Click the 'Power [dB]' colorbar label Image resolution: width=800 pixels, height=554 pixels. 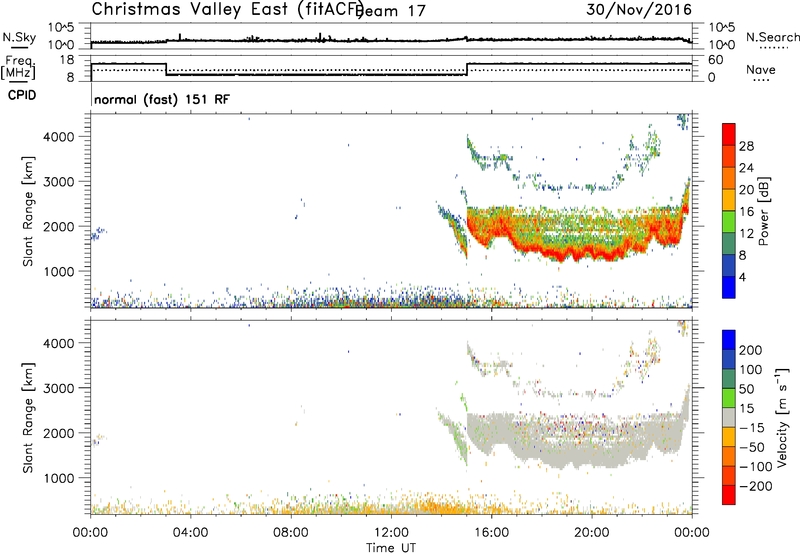(x=763, y=211)
